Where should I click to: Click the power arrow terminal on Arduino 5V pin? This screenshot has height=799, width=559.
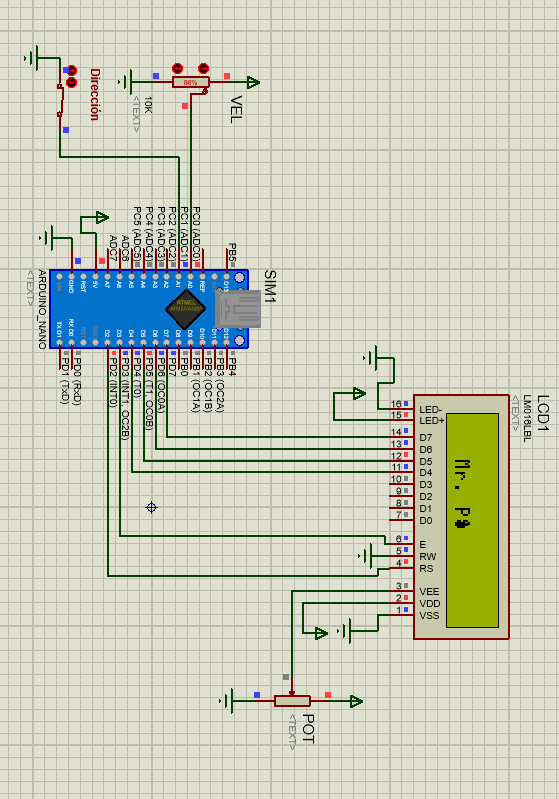(x=102, y=218)
